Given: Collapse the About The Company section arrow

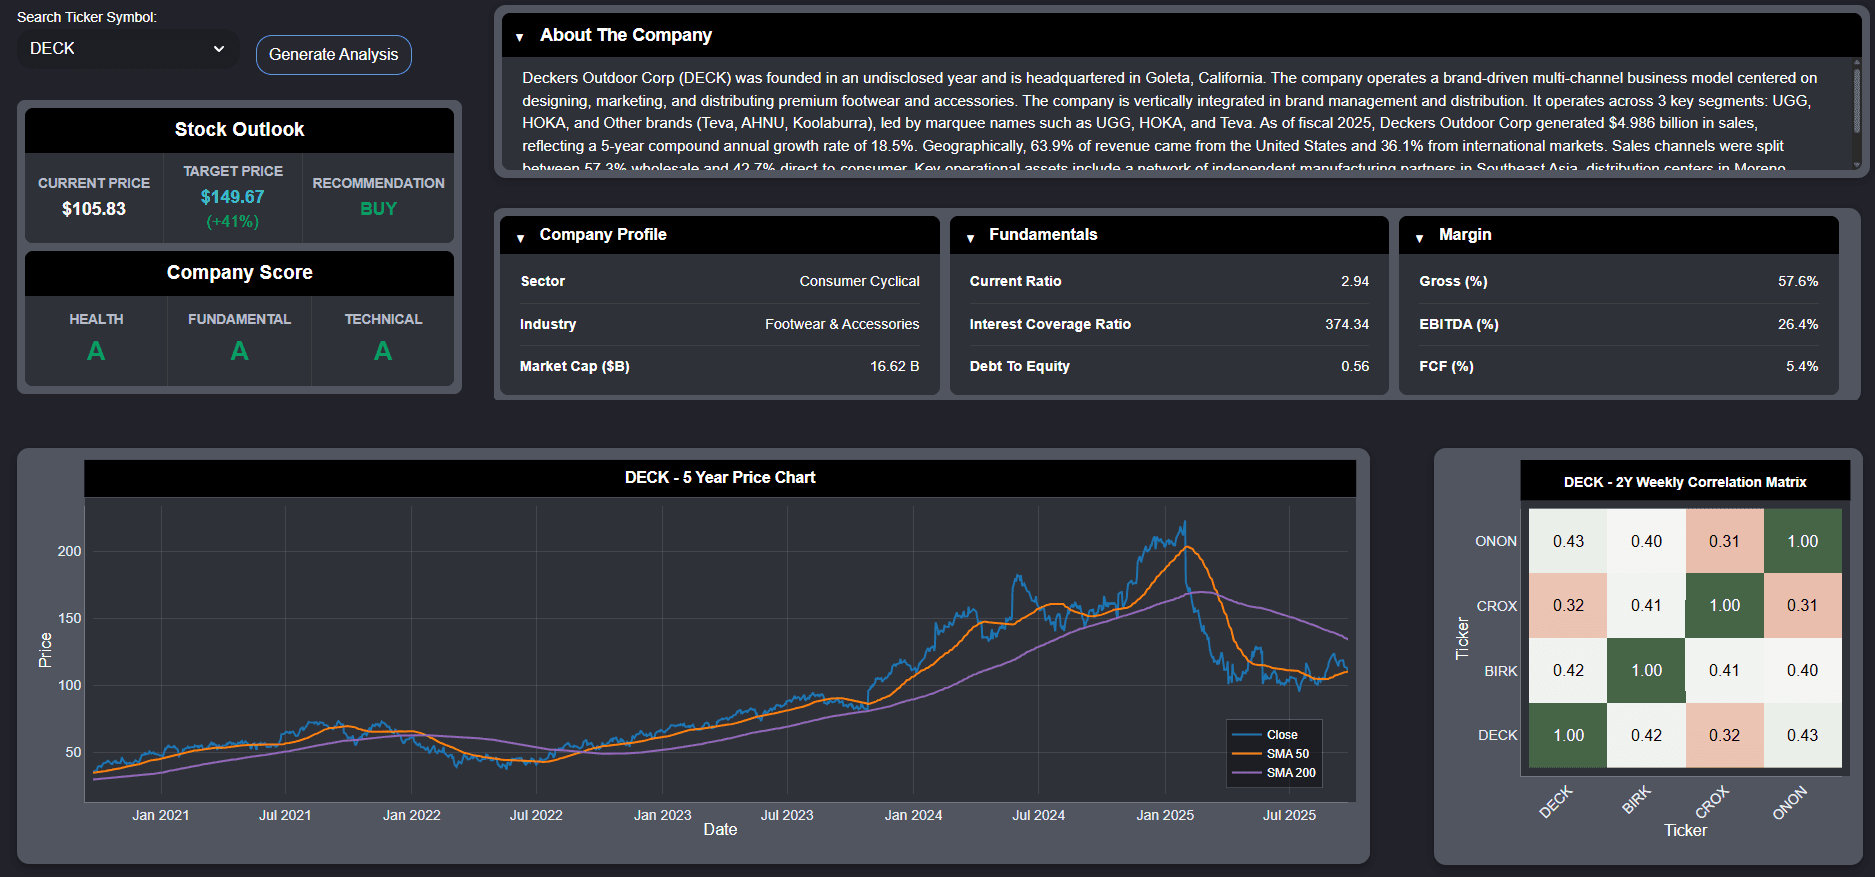Looking at the screenshot, I should [520, 37].
